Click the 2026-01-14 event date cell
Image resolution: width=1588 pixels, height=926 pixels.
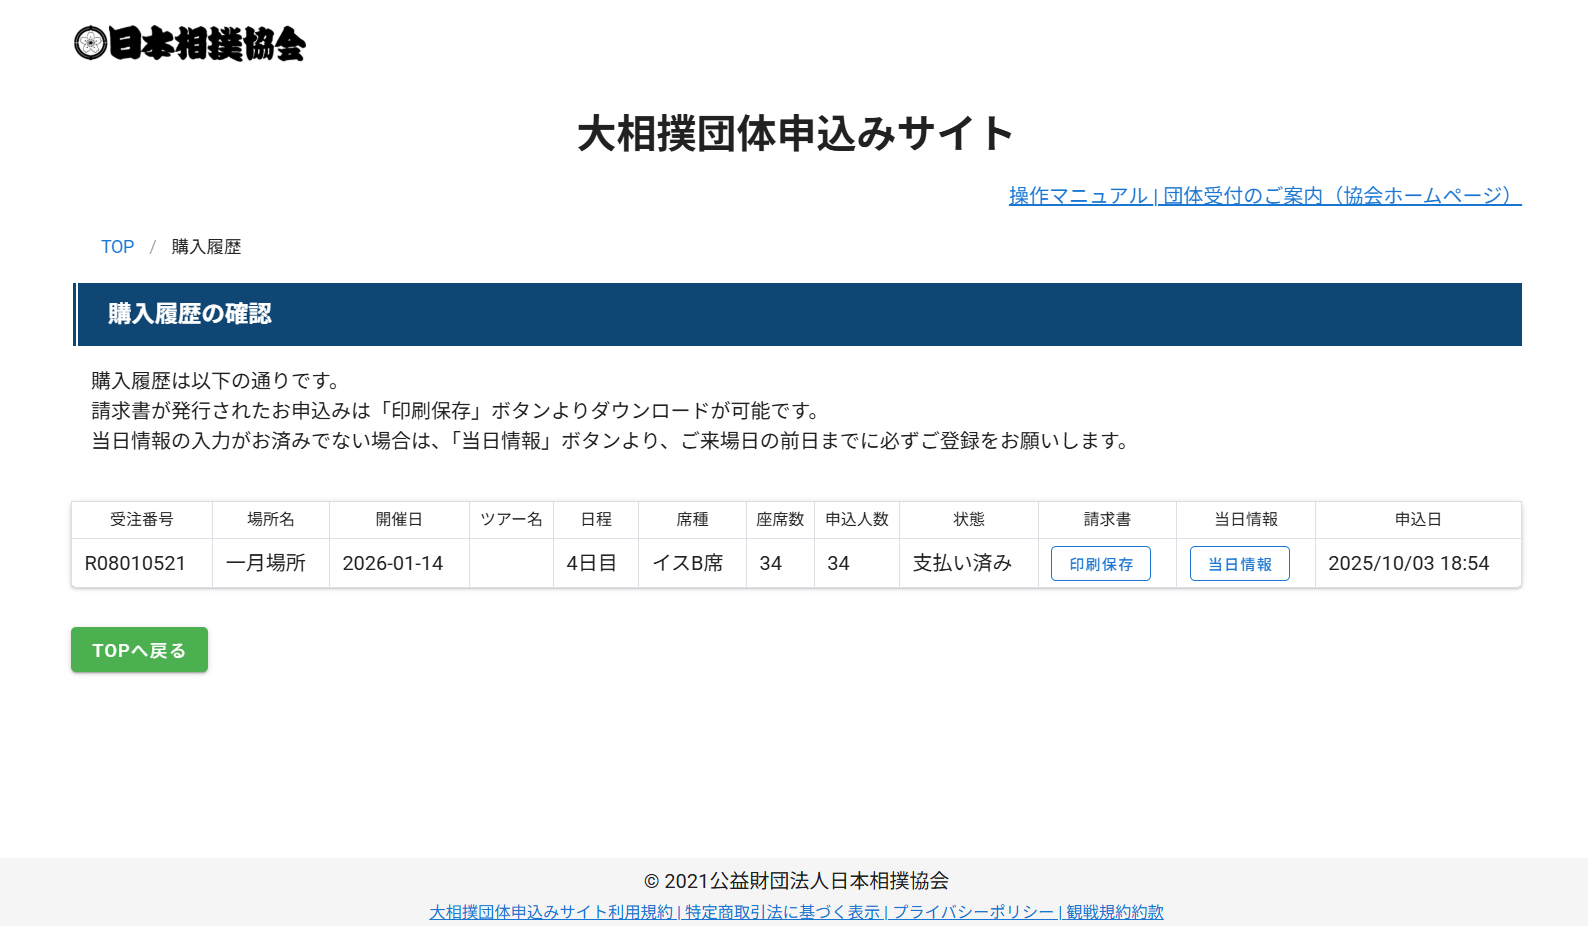point(392,564)
